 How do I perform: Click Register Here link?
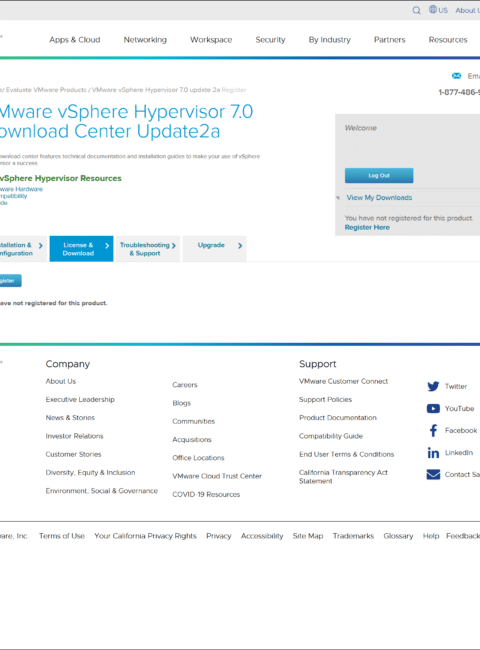[x=367, y=227]
